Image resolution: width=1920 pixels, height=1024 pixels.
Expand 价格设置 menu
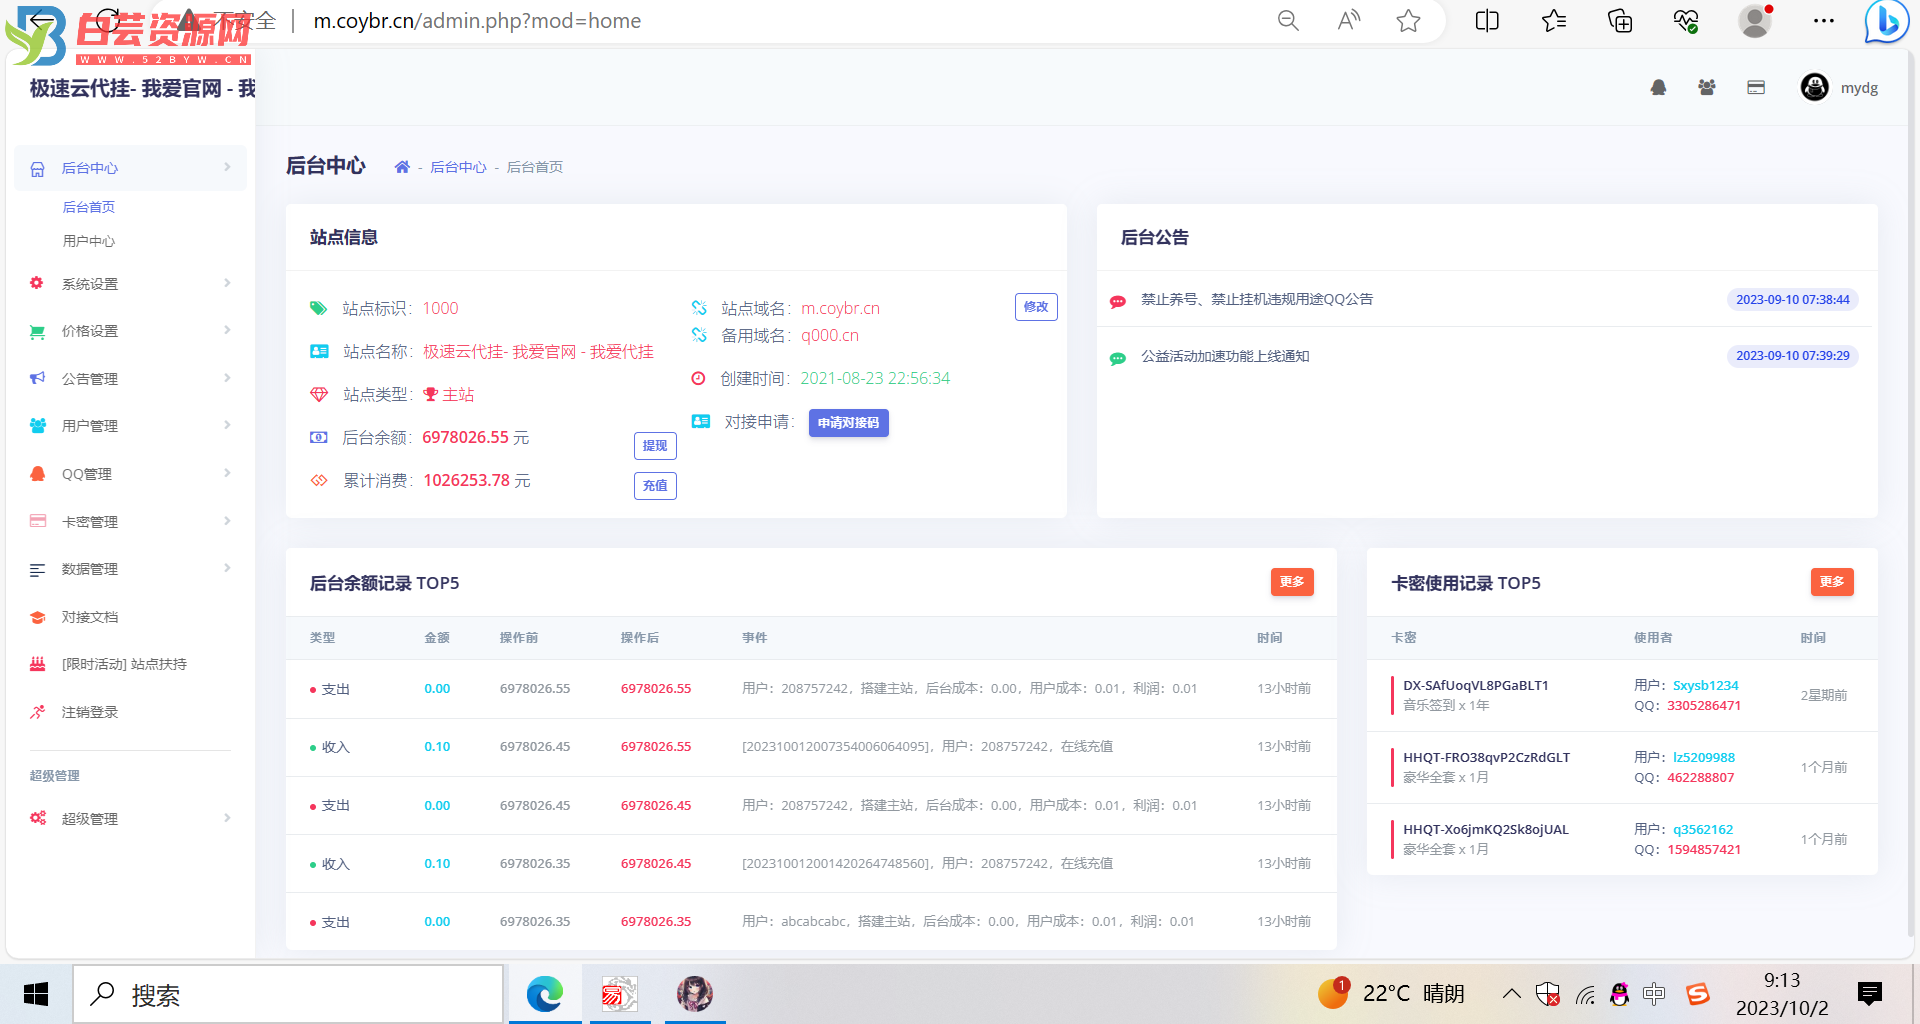pos(131,331)
